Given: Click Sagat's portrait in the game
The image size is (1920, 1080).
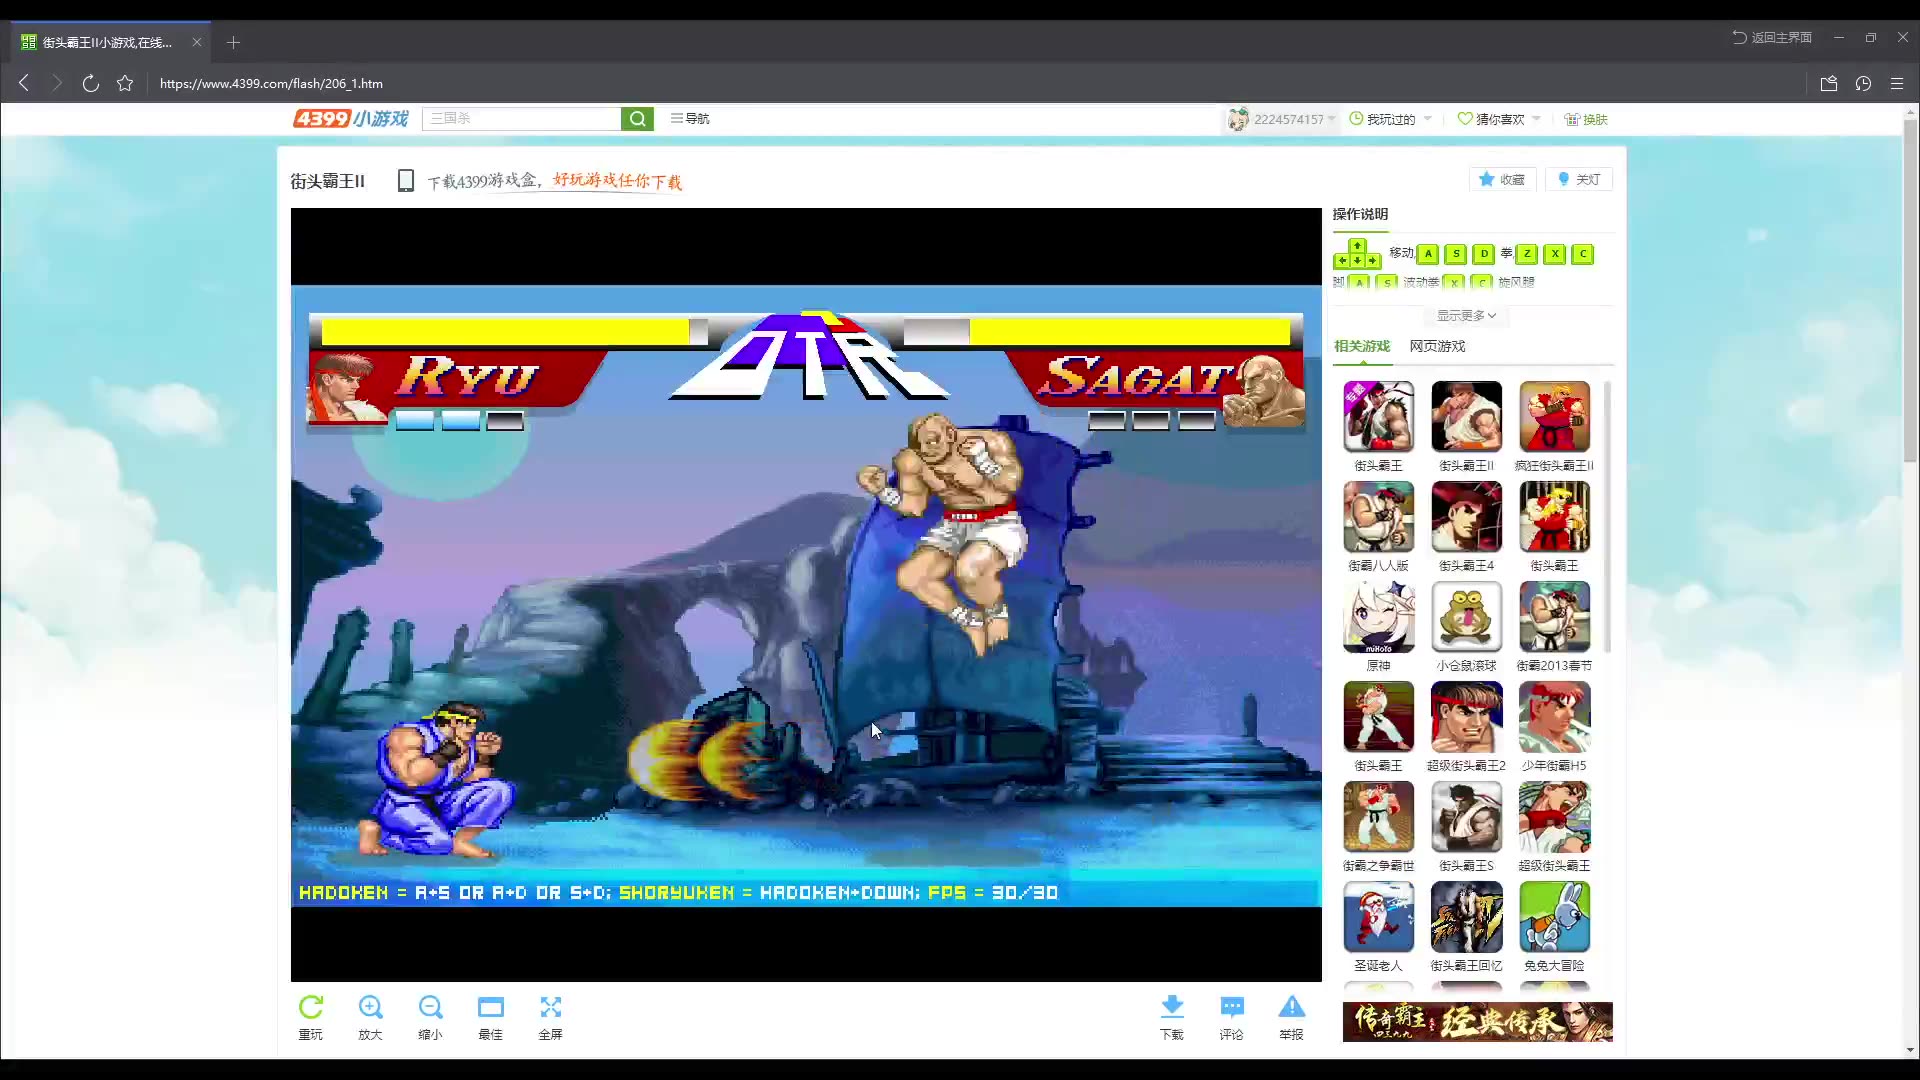Looking at the screenshot, I should (x=1264, y=391).
